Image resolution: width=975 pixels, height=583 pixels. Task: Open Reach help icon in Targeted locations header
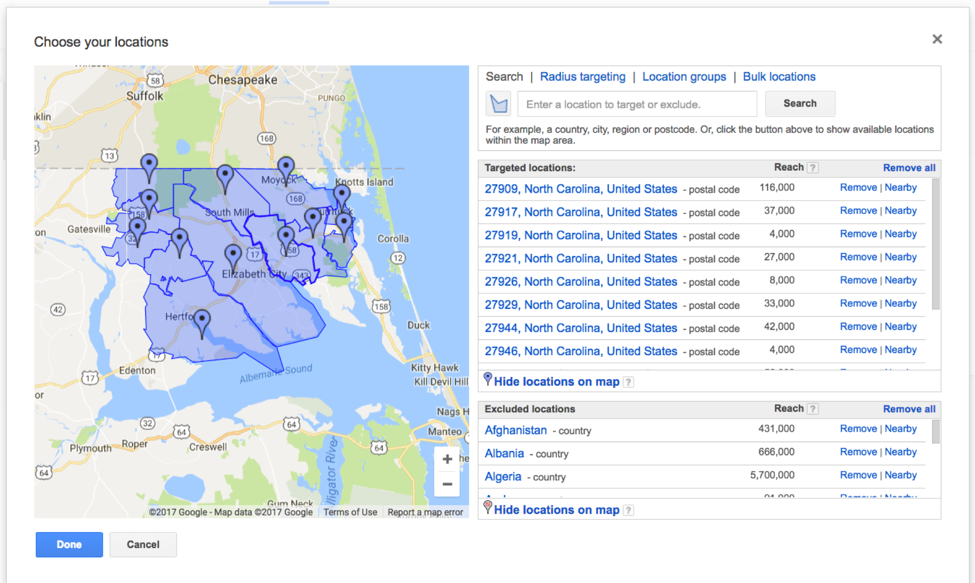pyautogui.click(x=813, y=168)
